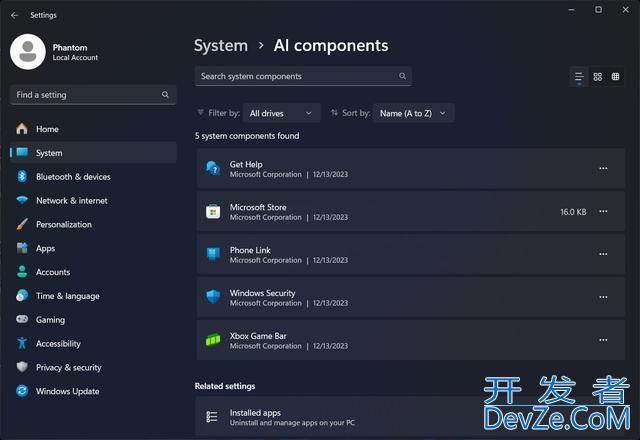This screenshot has height=440, width=640.
Task: Open more options for Microsoft Store
Action: pos(603,211)
